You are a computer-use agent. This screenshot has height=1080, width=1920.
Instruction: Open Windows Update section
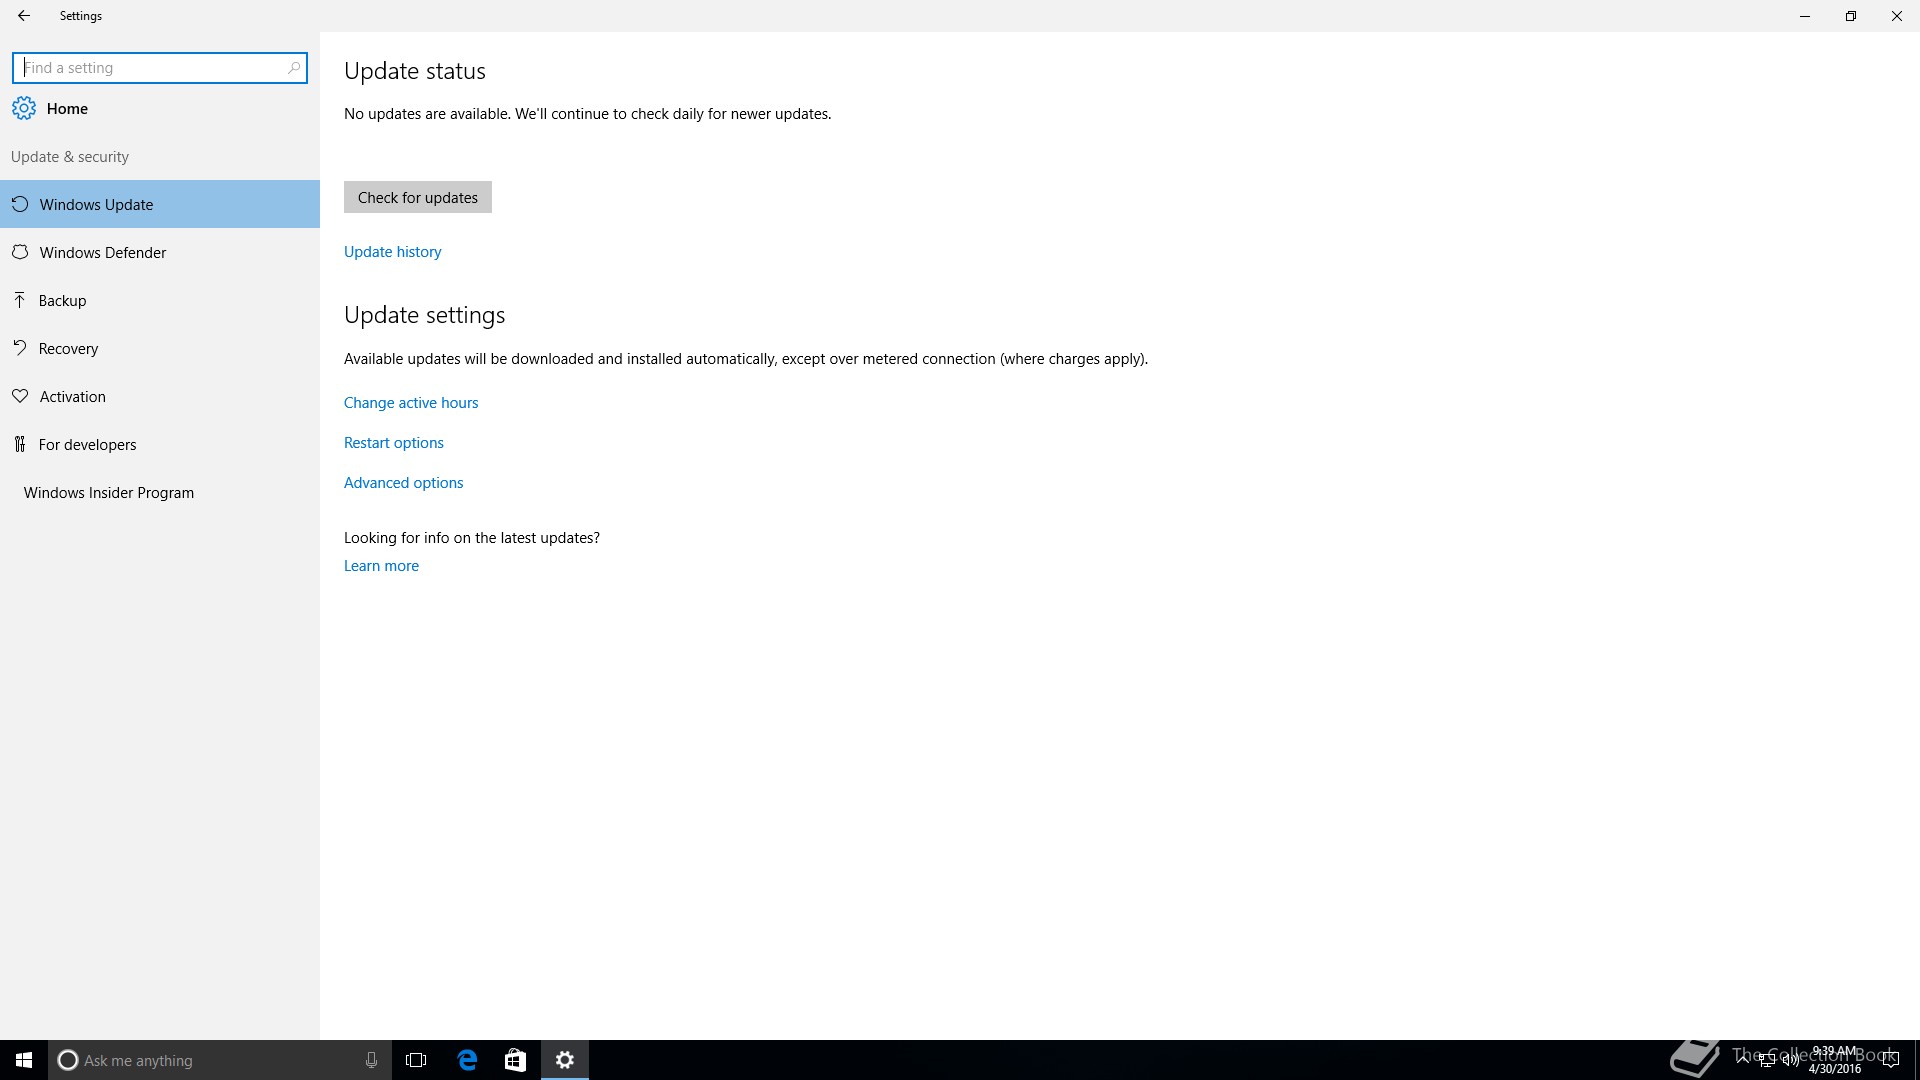160,204
